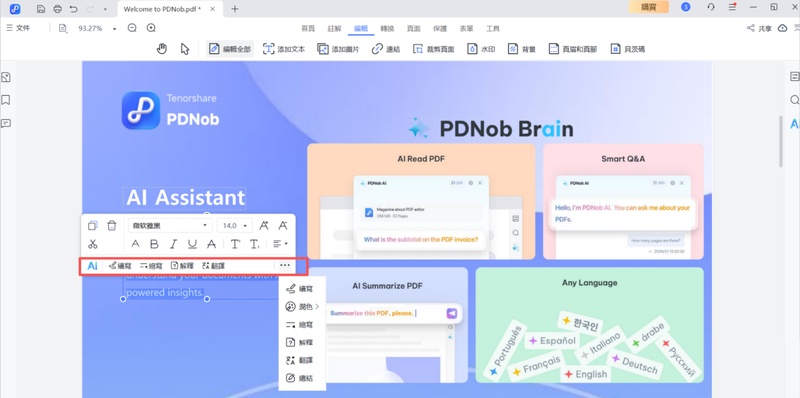Open the 表單 tab
The height and width of the screenshot is (398, 800).
(466, 29)
